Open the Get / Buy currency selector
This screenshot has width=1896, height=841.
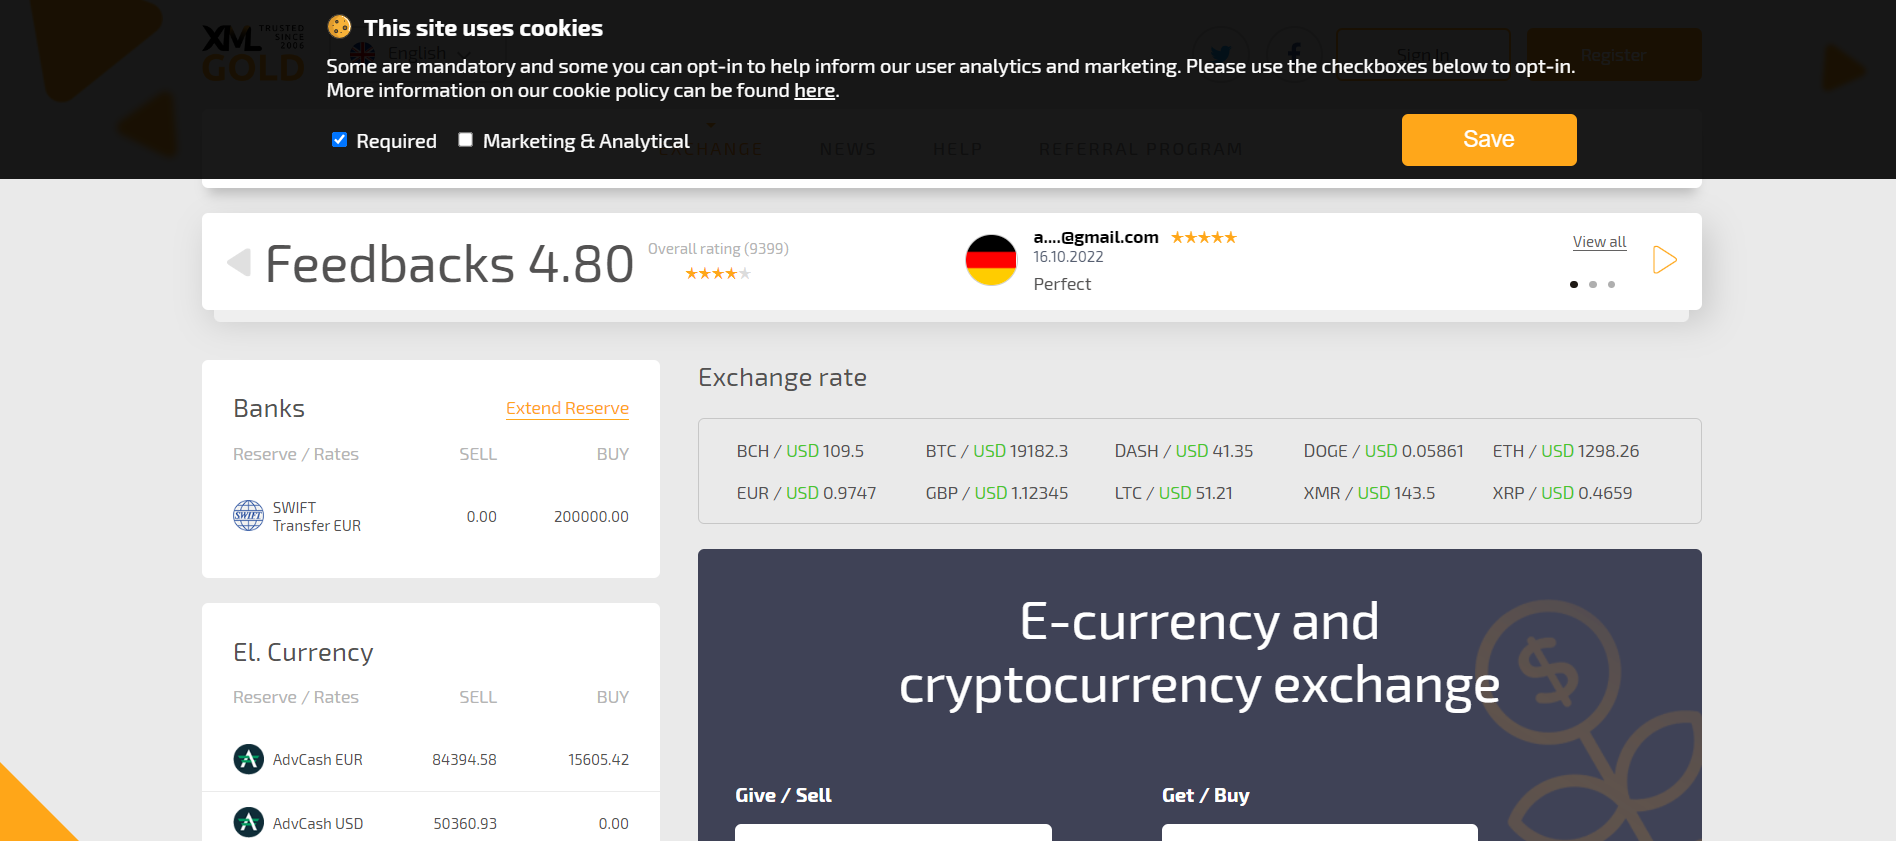(x=1319, y=833)
